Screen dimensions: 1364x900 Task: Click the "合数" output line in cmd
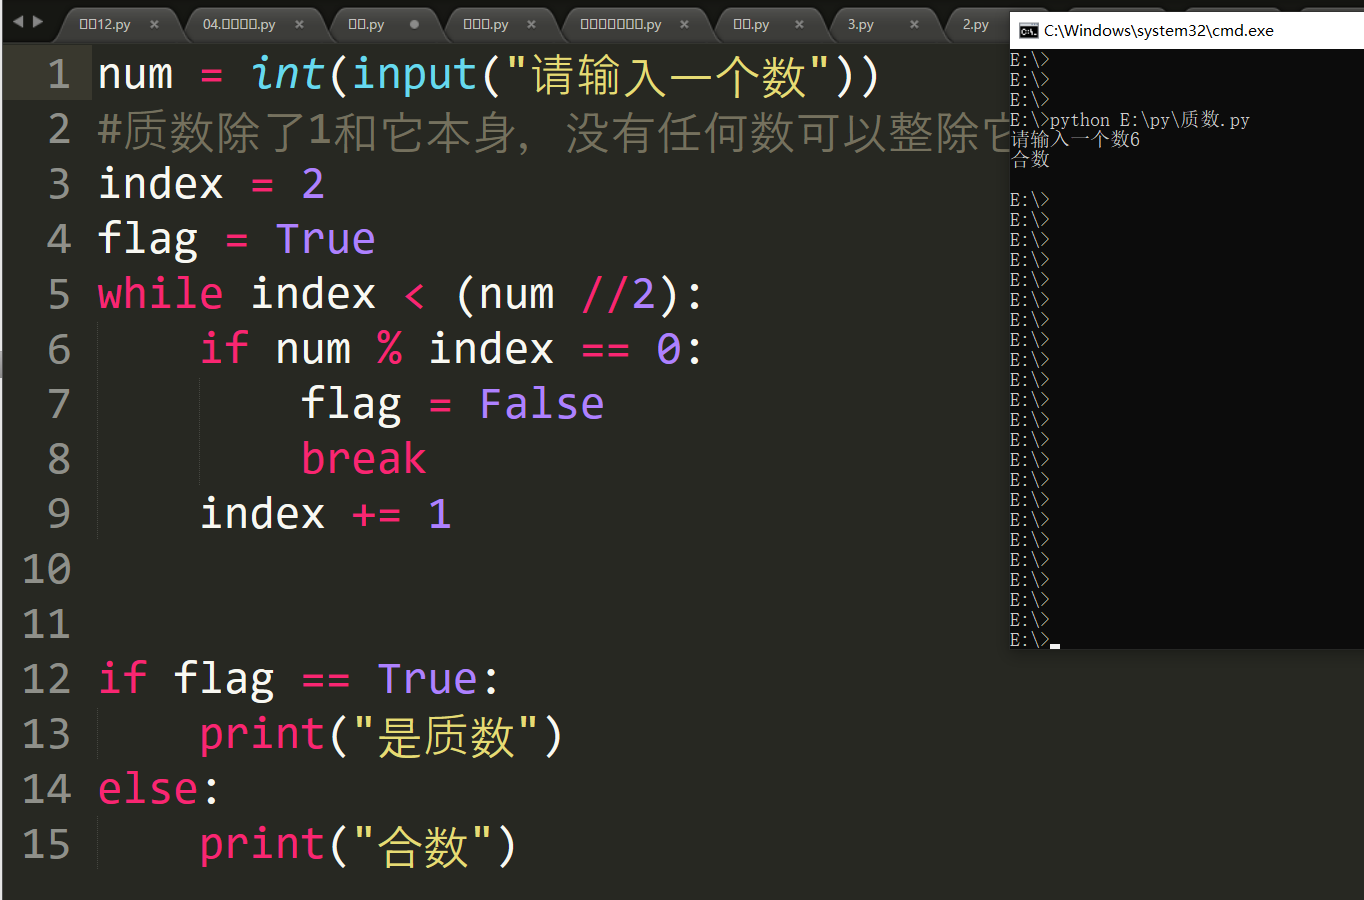1030,159
